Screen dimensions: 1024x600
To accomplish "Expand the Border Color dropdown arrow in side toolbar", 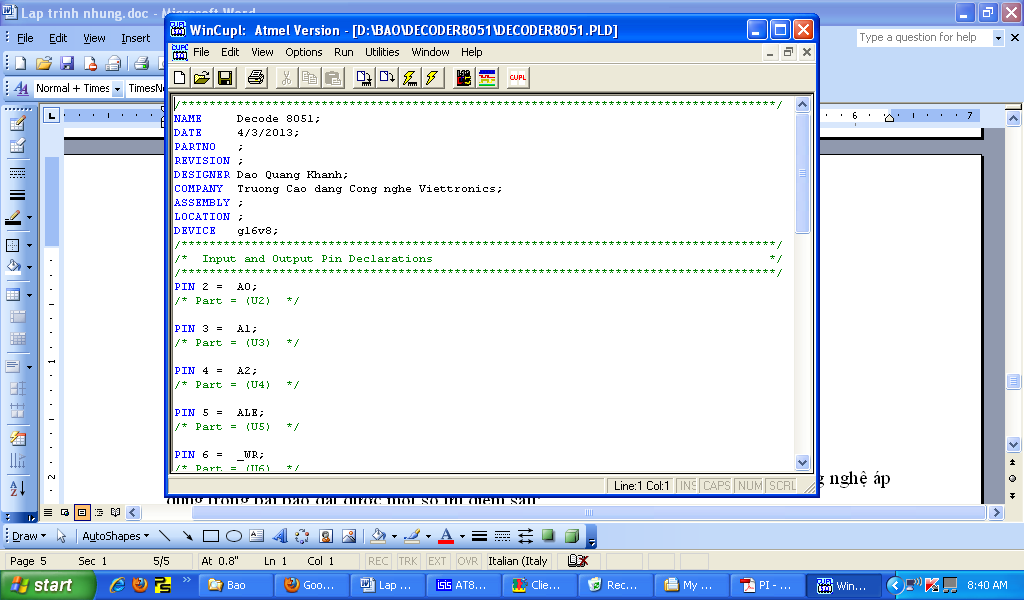I will pos(29,217).
